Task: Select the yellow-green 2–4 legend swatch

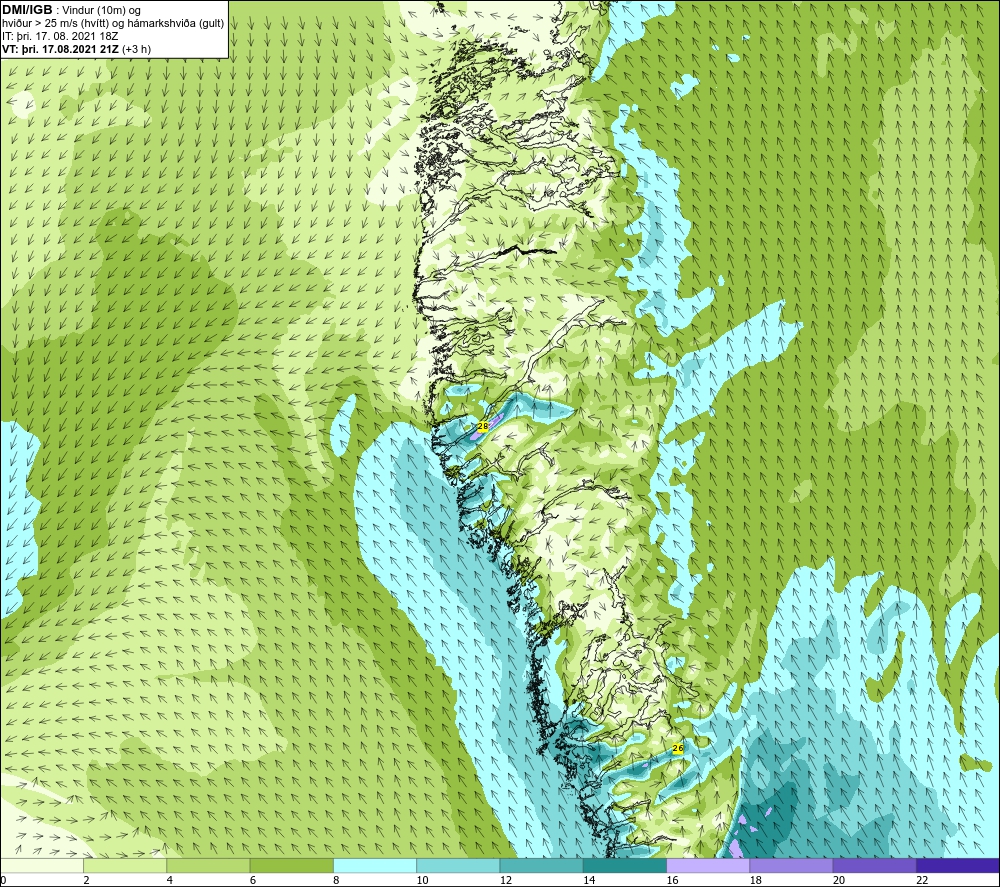Action: pyautogui.click(x=125, y=865)
